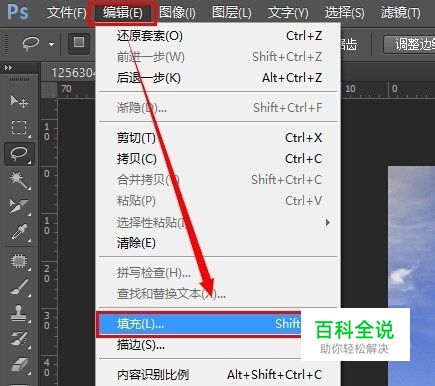This screenshot has height=386, width=435.
Task: Click the lasso tool preset icon in options bar
Action: (31, 44)
